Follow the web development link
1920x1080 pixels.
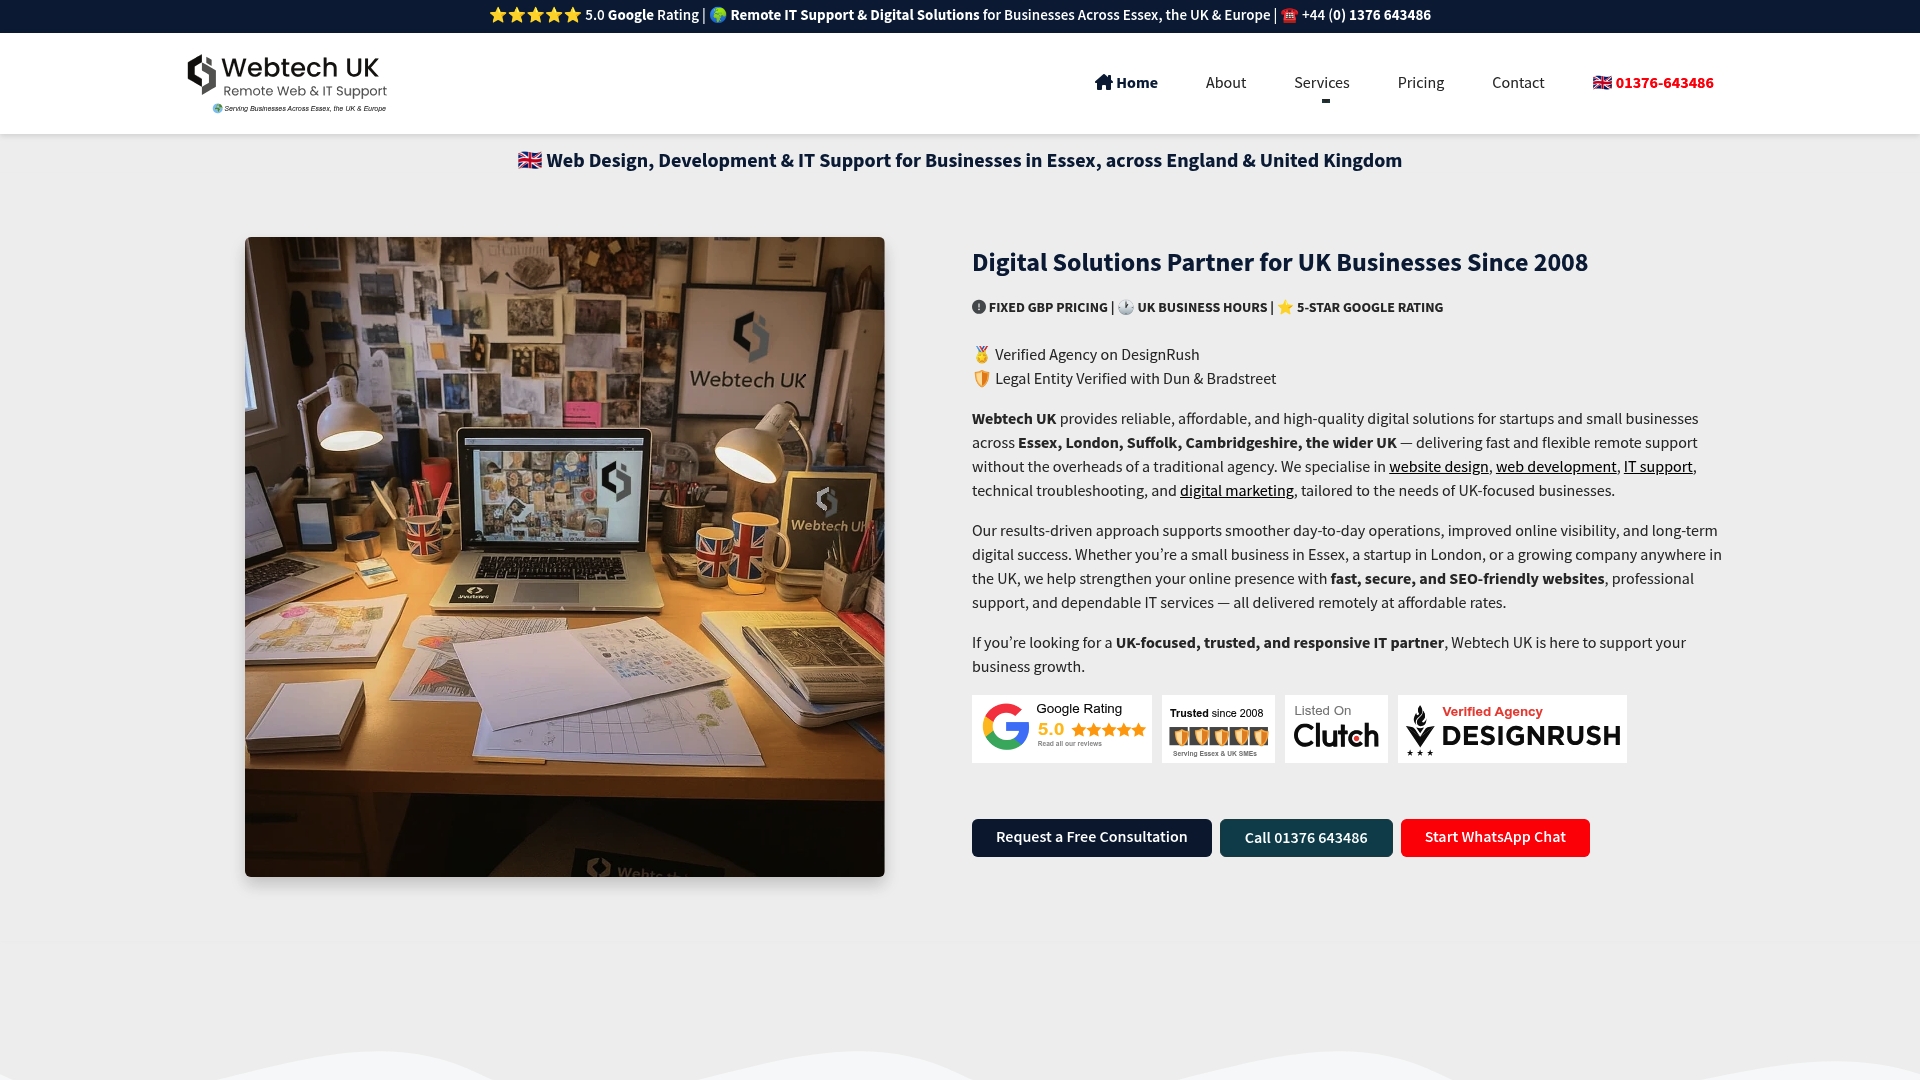click(x=1556, y=467)
